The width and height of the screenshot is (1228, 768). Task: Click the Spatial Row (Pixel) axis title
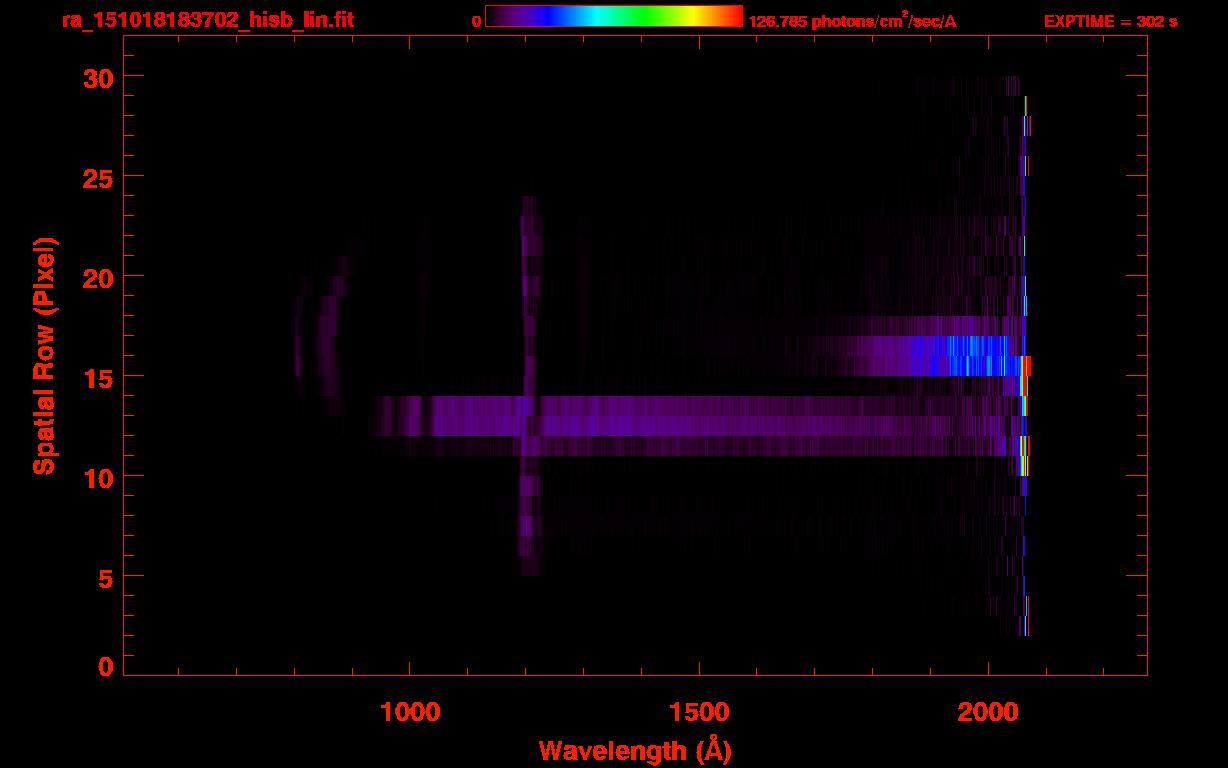pyautogui.click(x=43, y=355)
